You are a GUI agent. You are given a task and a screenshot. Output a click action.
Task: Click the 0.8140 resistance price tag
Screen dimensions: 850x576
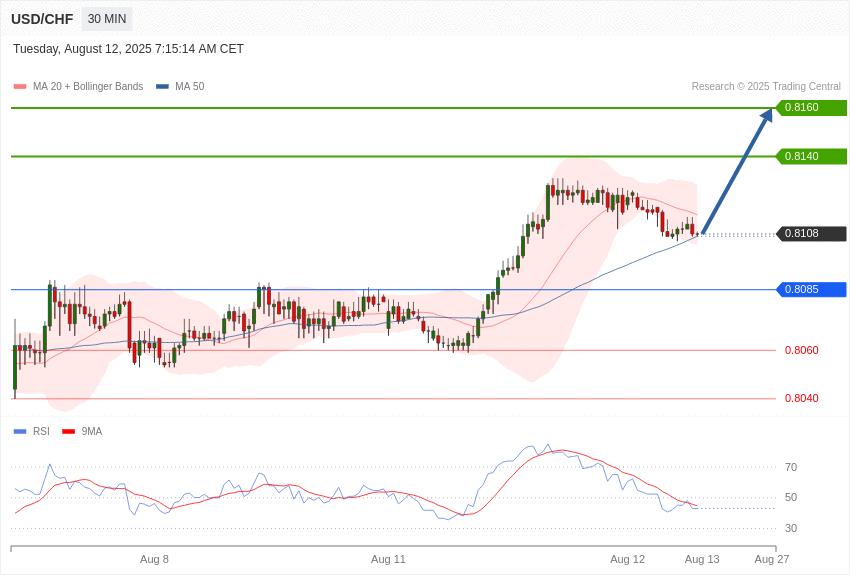(812, 156)
